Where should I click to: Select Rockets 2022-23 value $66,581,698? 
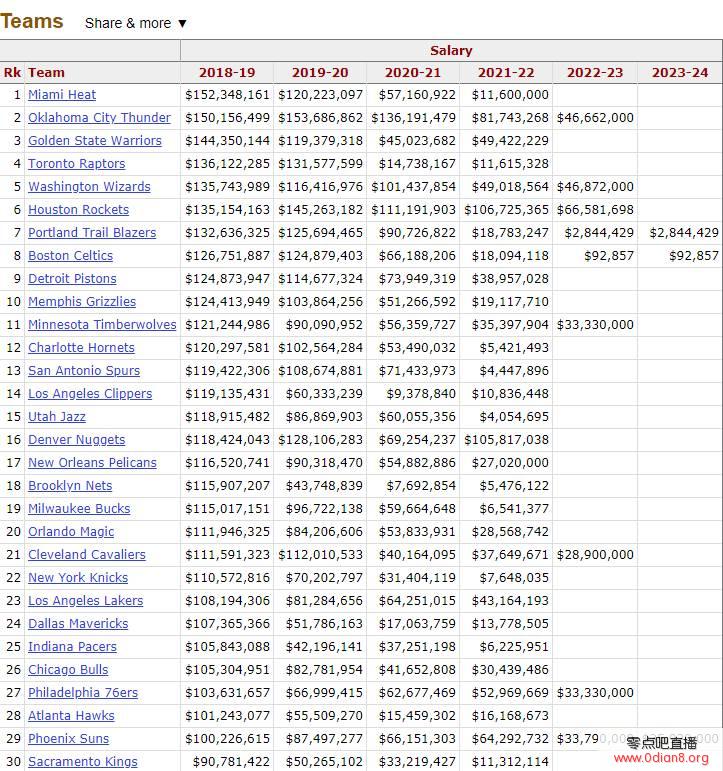tap(595, 209)
